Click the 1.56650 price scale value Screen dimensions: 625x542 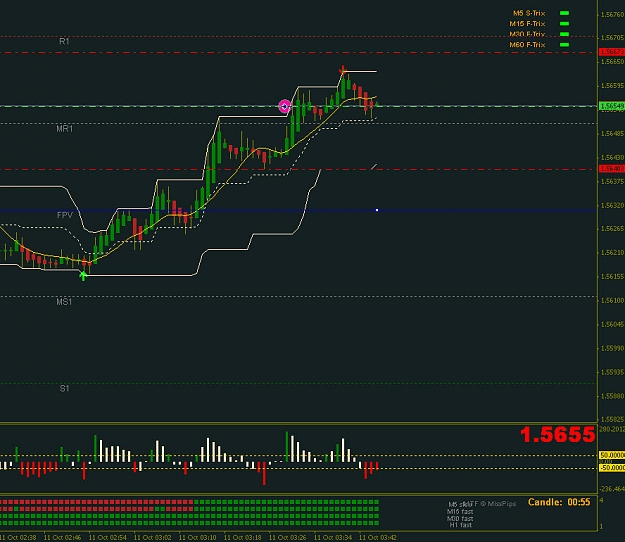[612, 62]
